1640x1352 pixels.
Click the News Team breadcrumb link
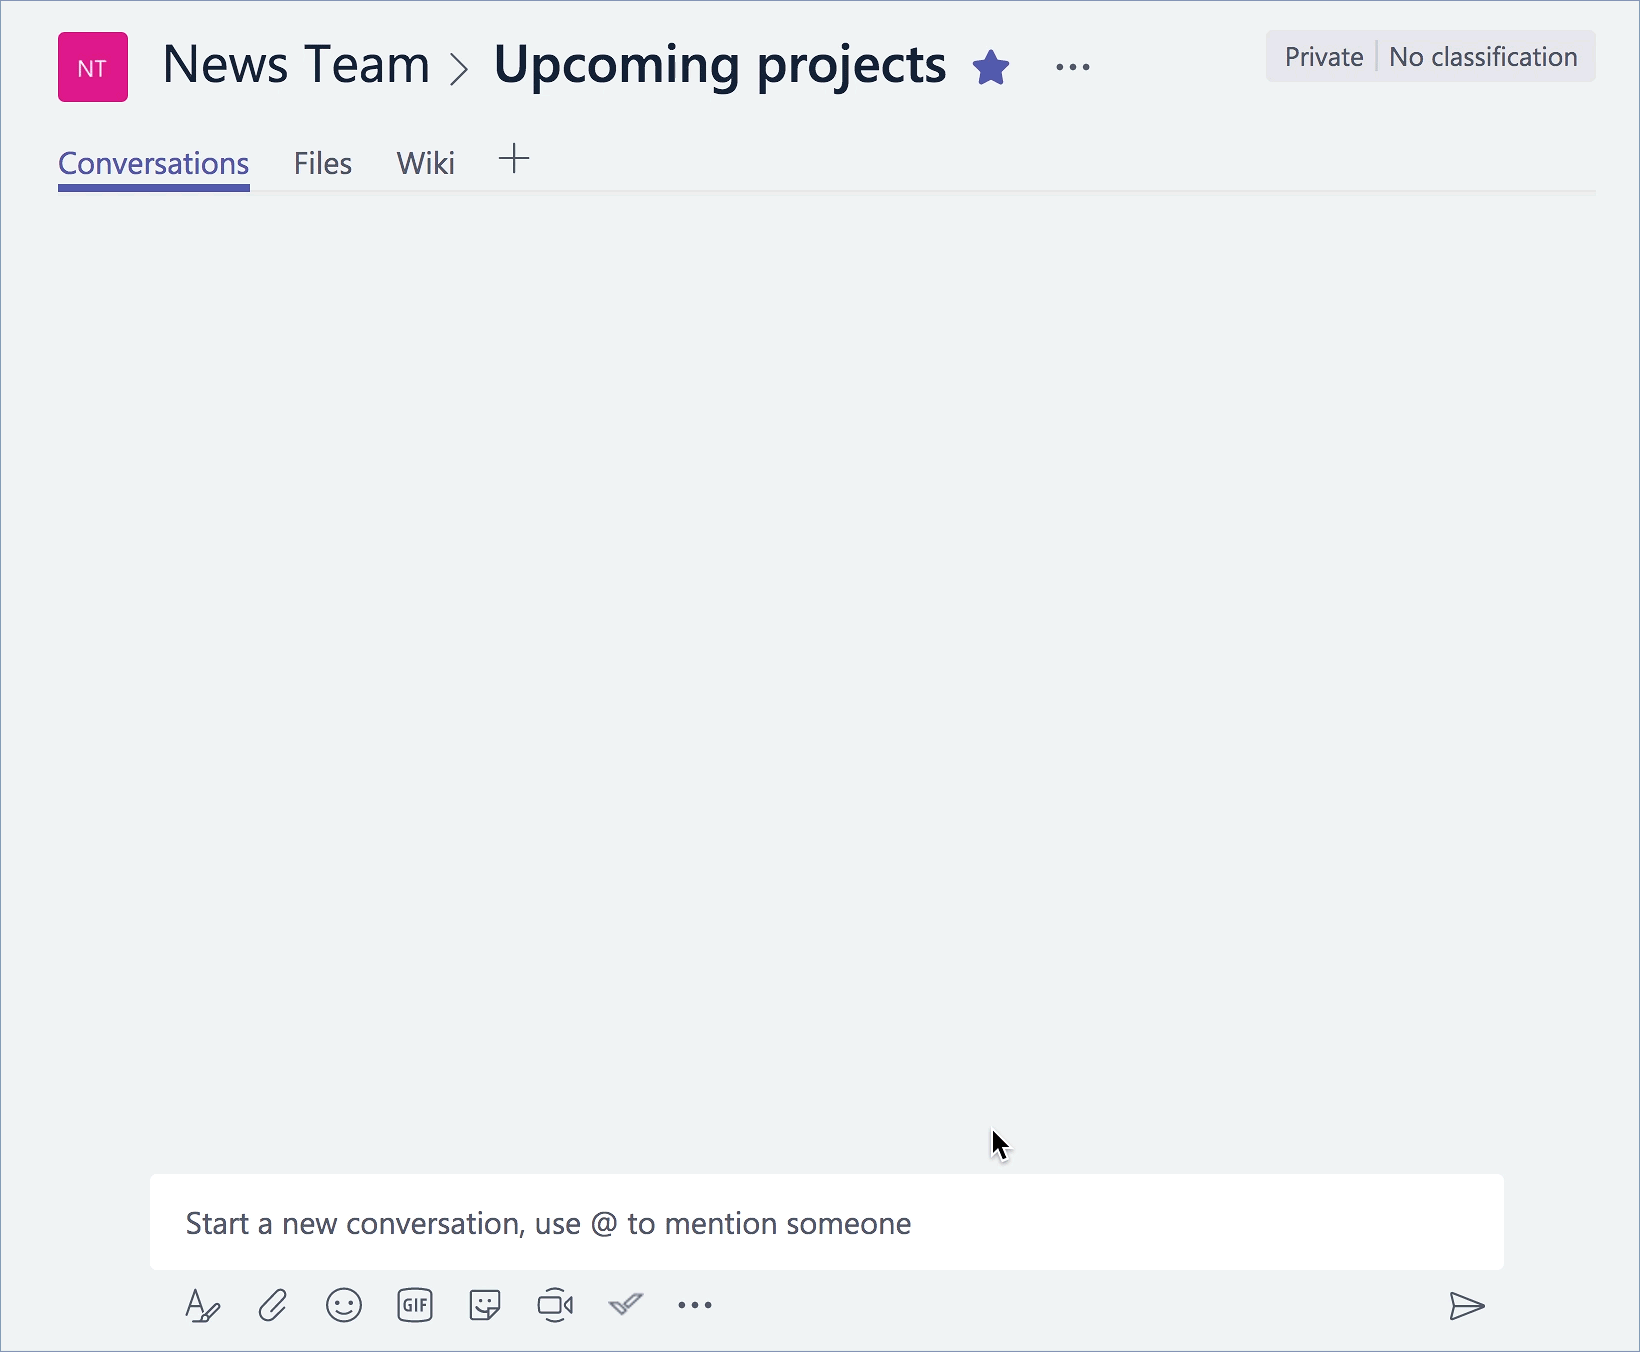click(x=296, y=65)
